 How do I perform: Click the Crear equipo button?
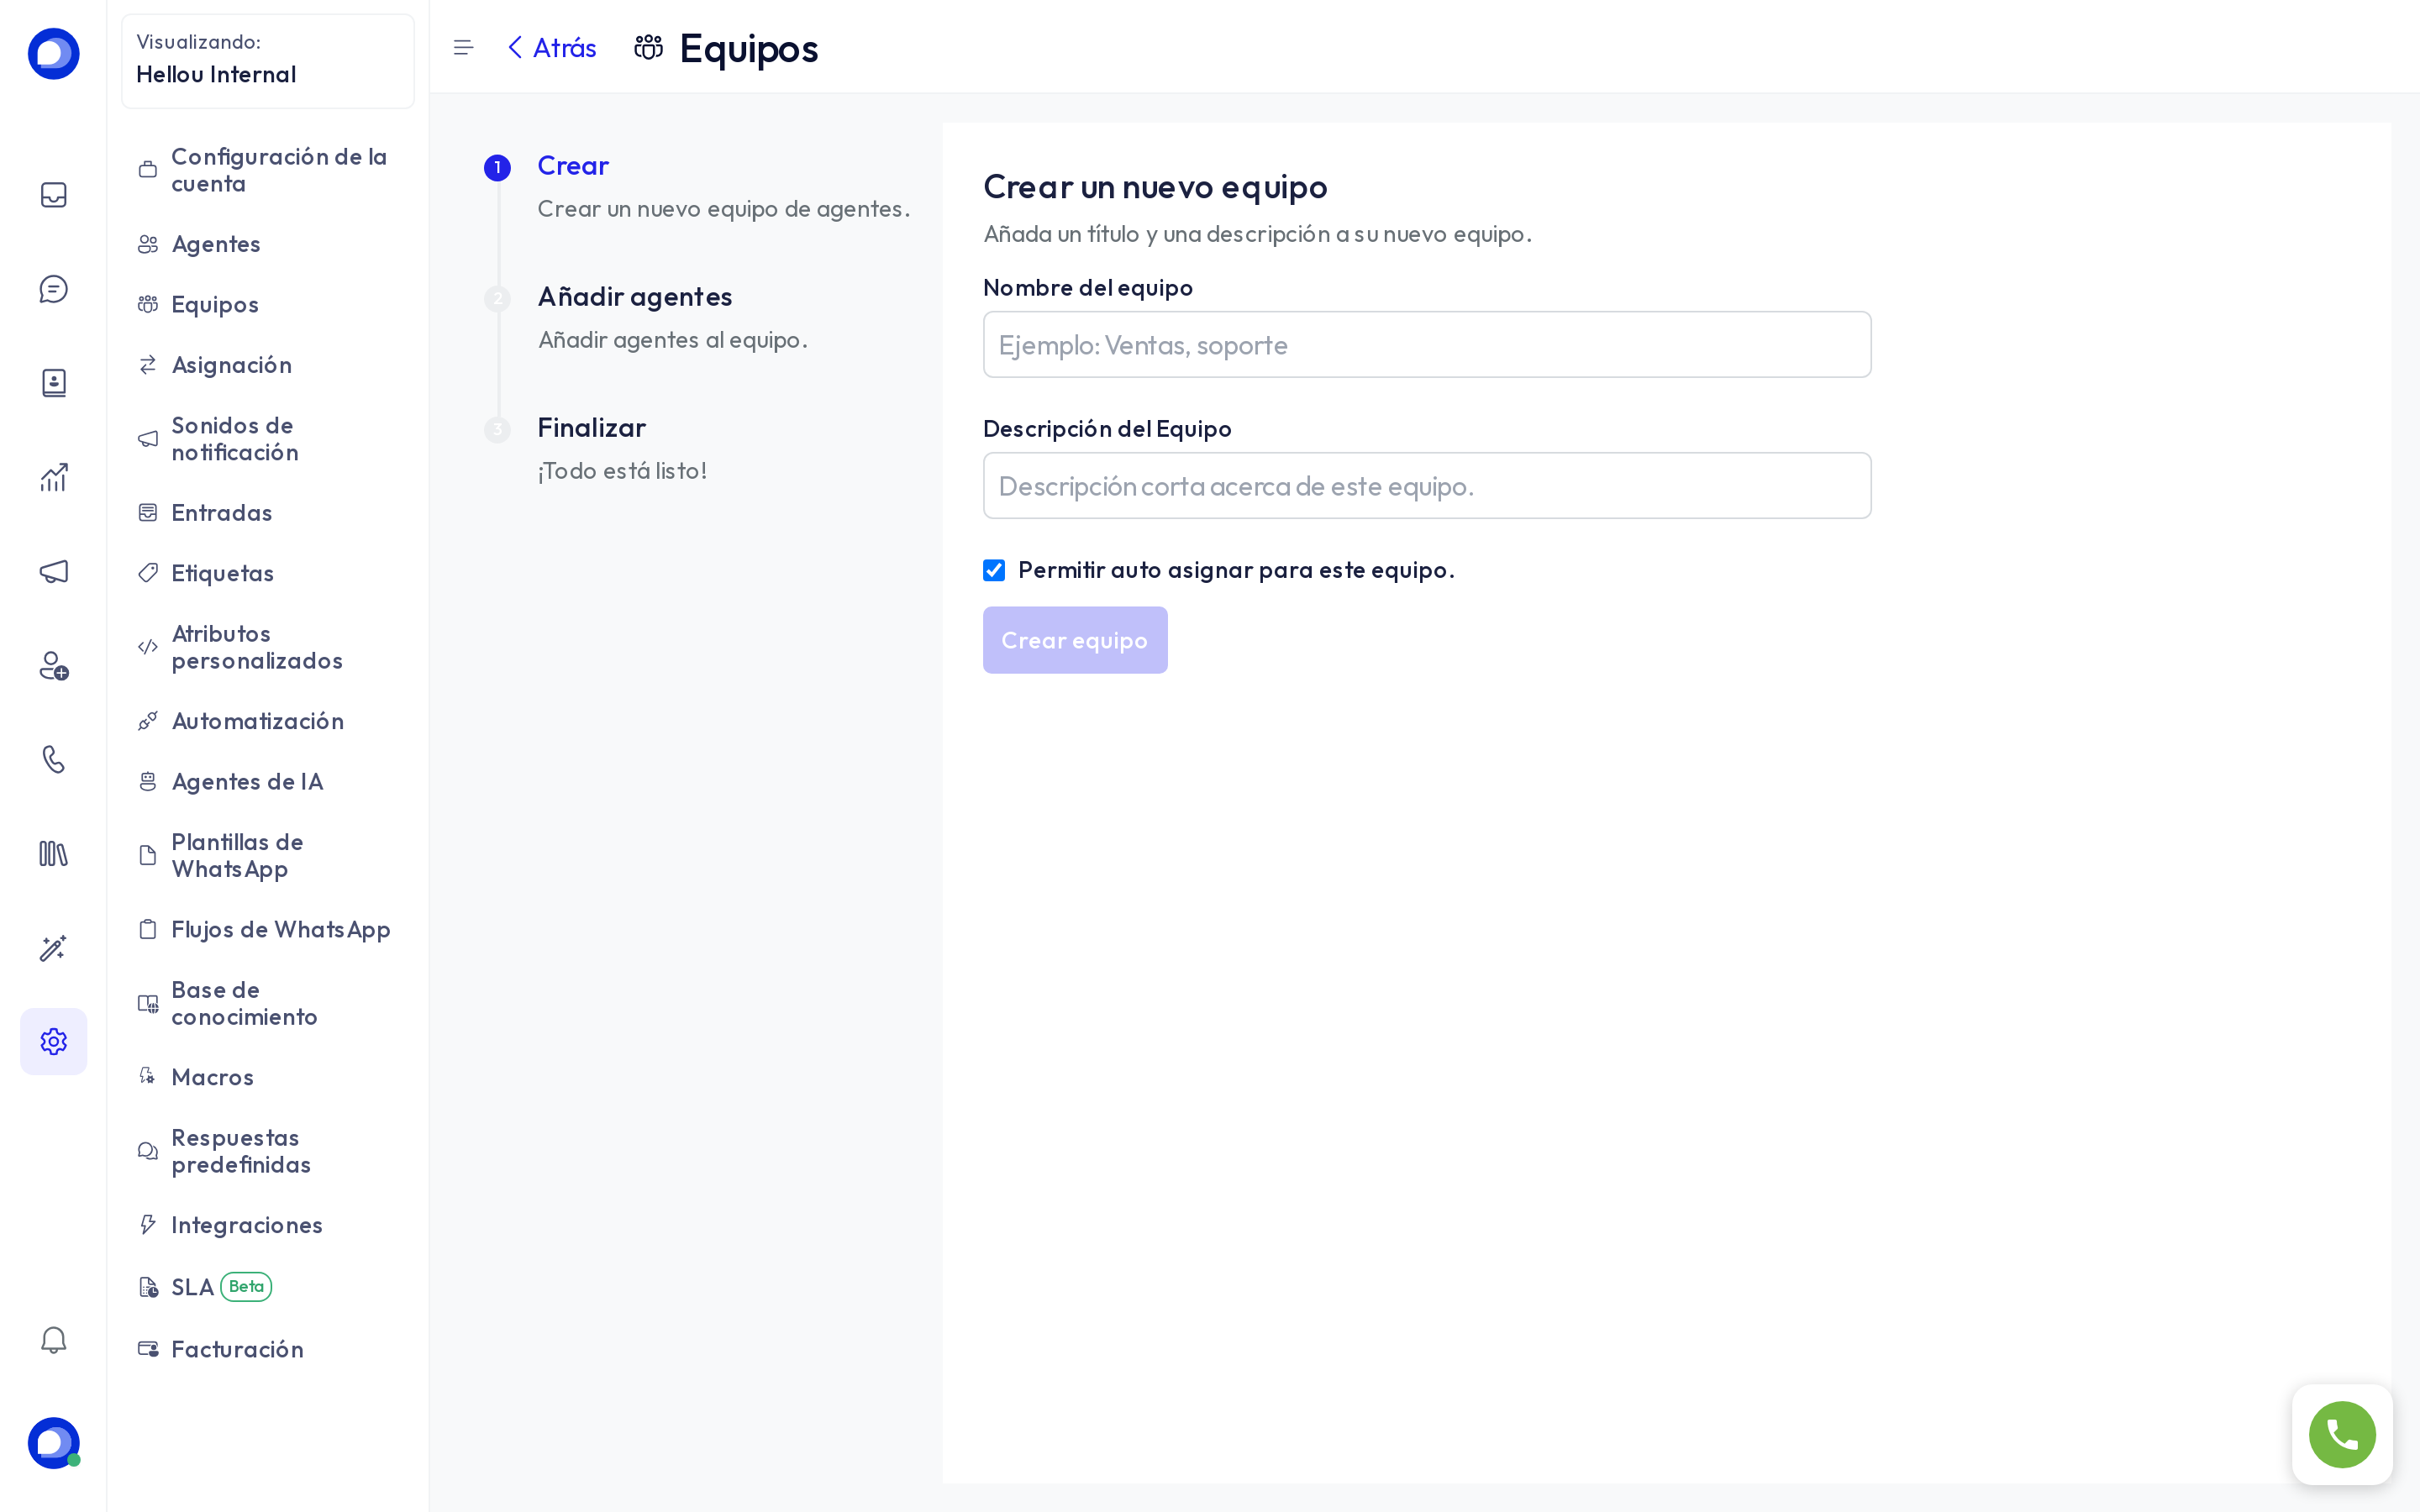tap(1075, 640)
